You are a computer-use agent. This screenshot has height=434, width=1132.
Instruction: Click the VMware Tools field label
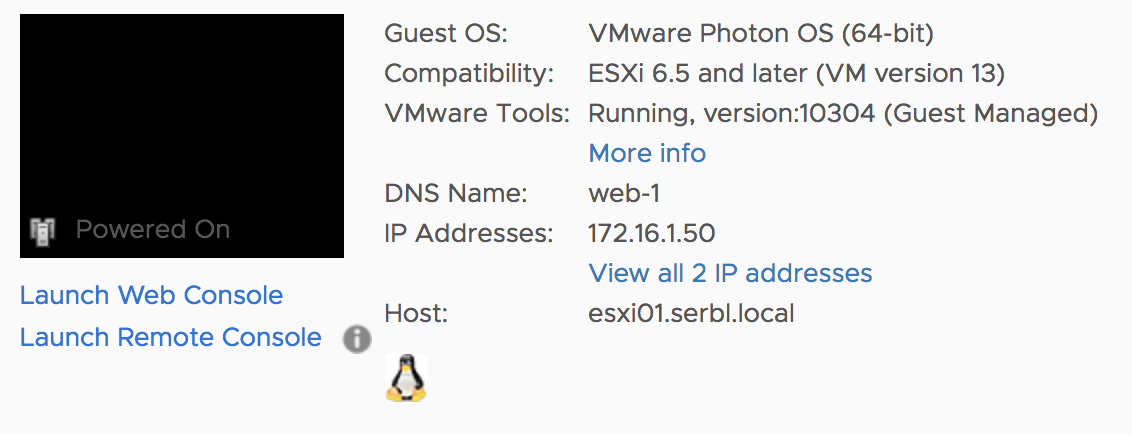477,113
